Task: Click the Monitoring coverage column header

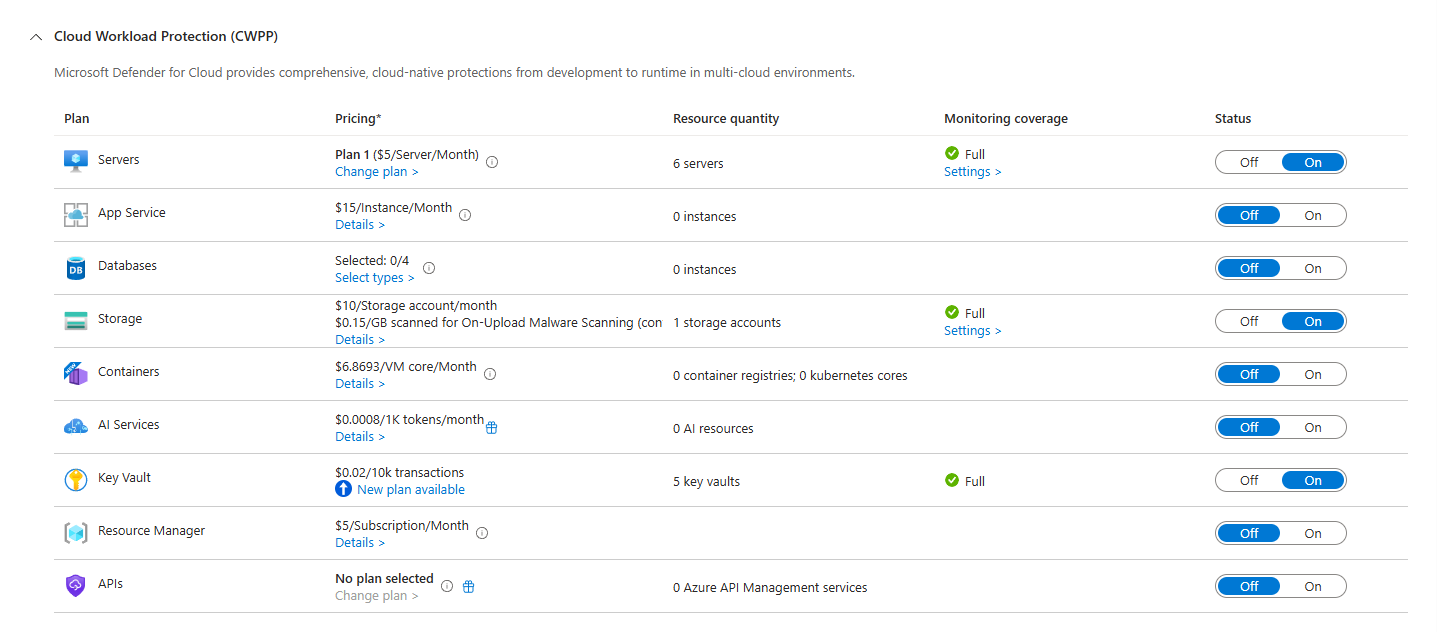Action: click(1005, 118)
